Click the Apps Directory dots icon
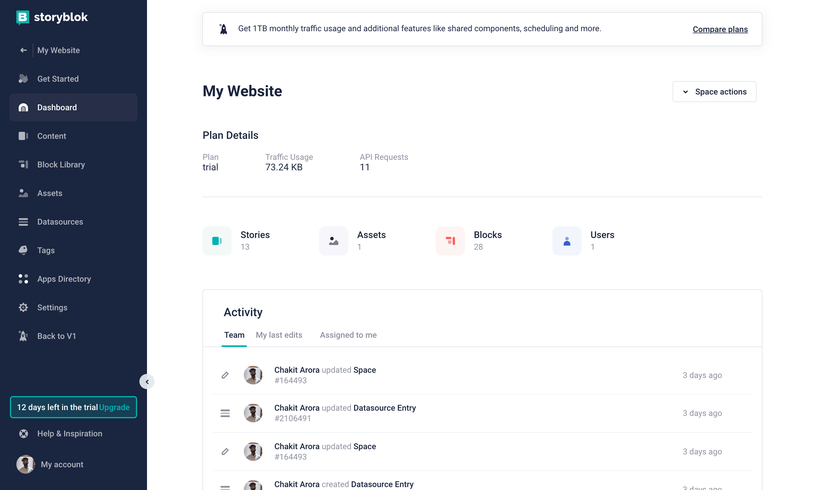This screenshot has width=840, height=490. tap(23, 279)
